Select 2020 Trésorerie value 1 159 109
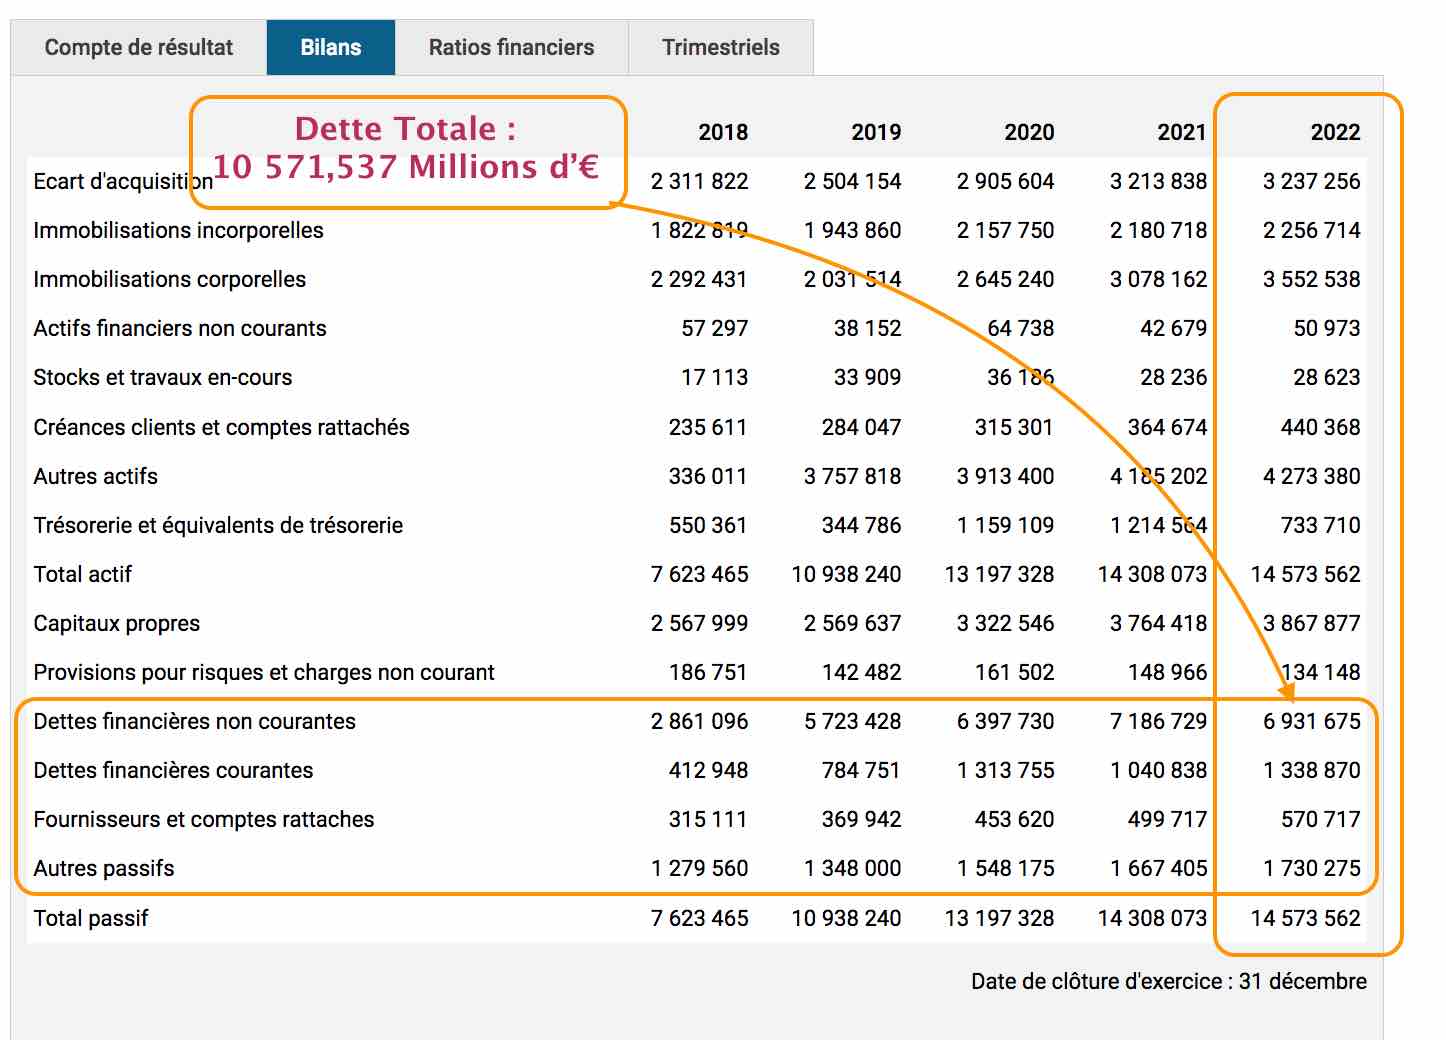1446x1040 pixels. click(x=1005, y=525)
